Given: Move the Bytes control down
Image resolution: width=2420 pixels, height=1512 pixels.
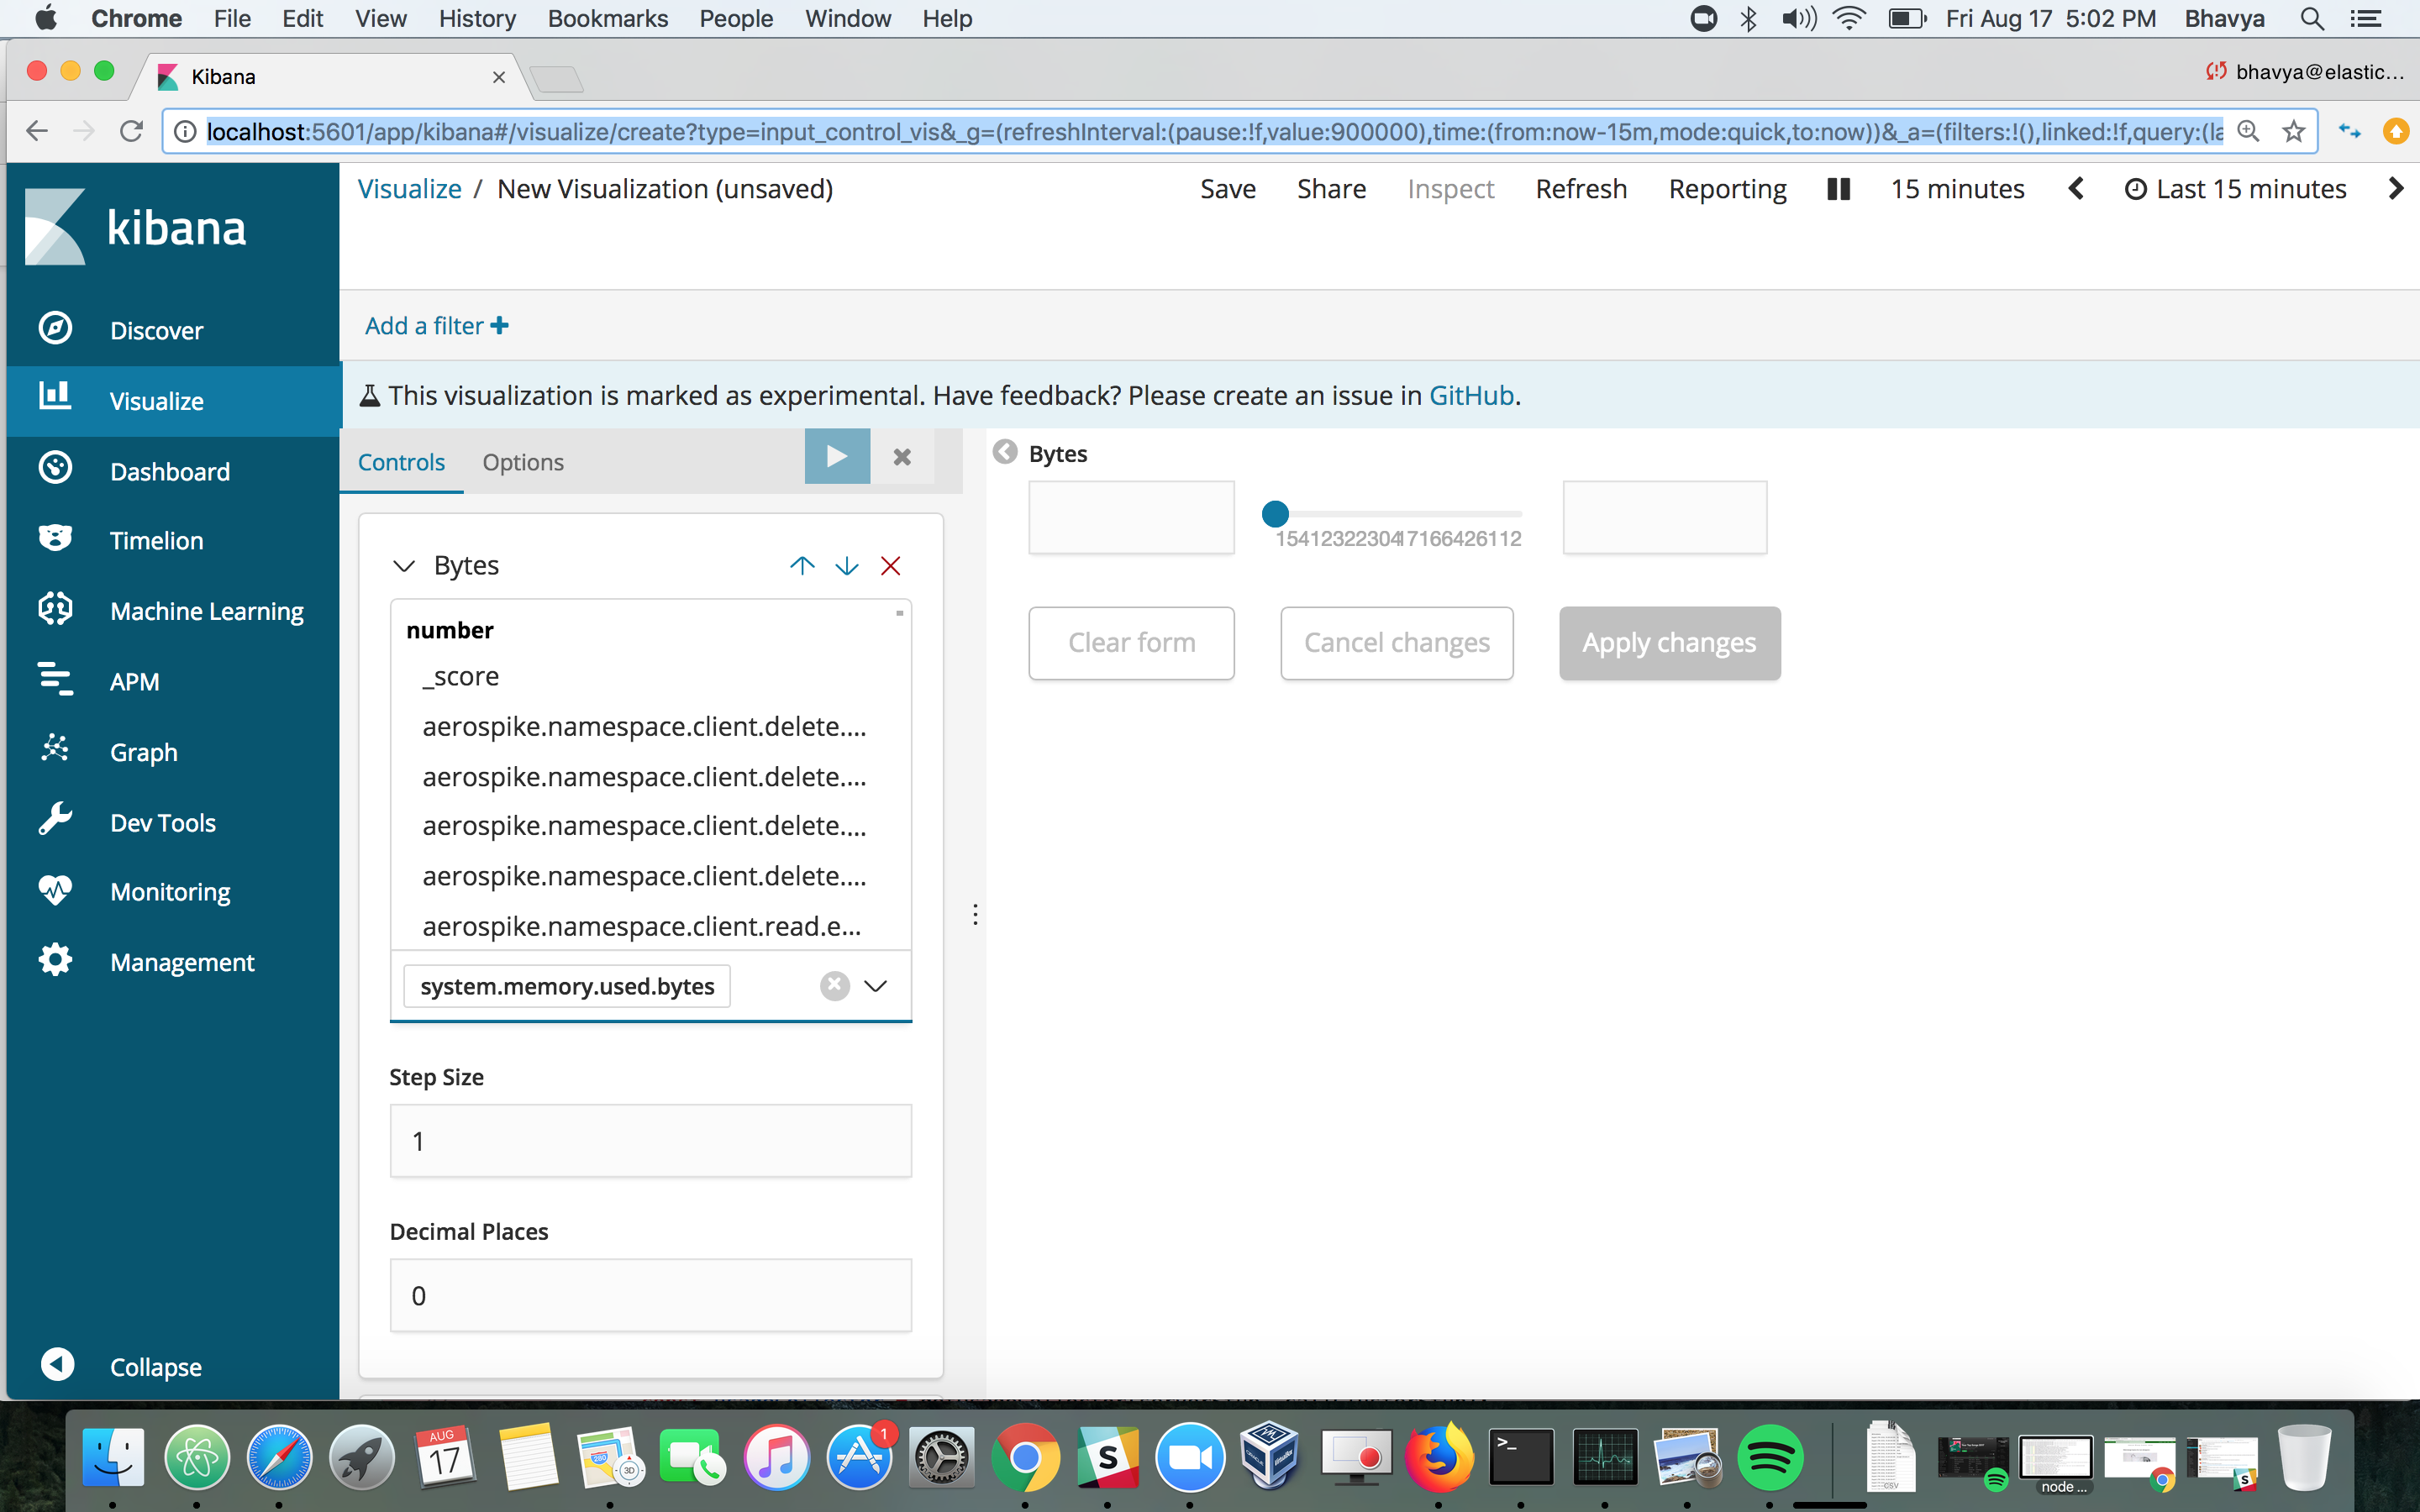Looking at the screenshot, I should click(847, 566).
